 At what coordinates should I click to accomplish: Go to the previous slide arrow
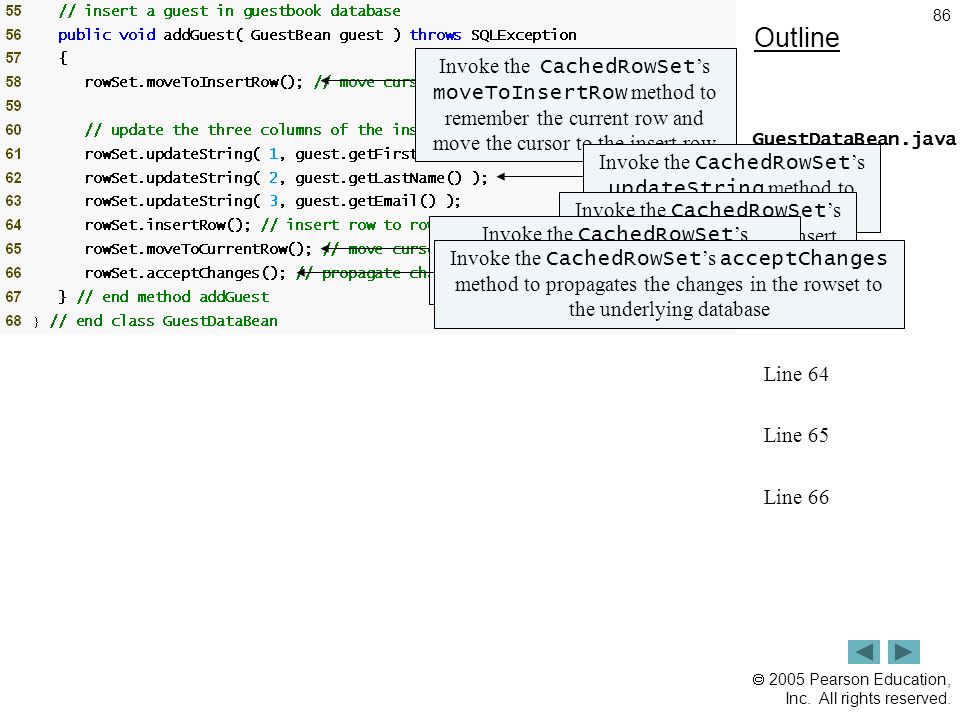click(x=863, y=651)
